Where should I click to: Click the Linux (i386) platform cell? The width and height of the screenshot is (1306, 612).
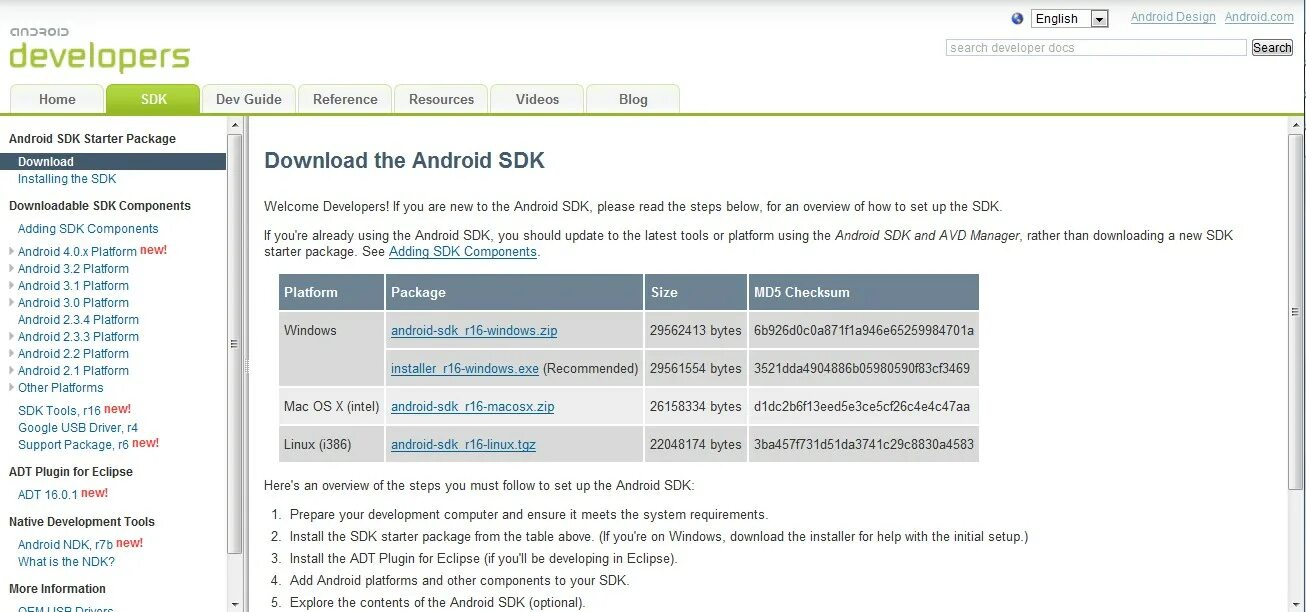(x=331, y=445)
